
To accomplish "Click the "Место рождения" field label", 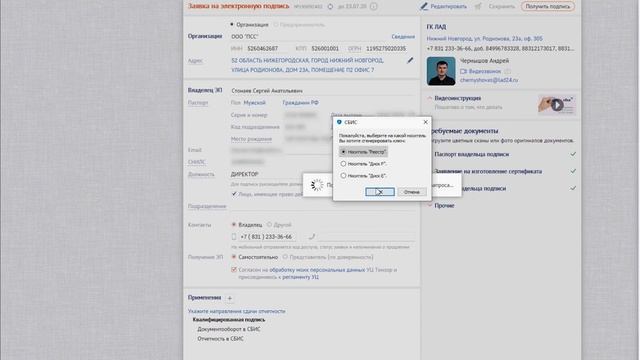I will point(251,139).
